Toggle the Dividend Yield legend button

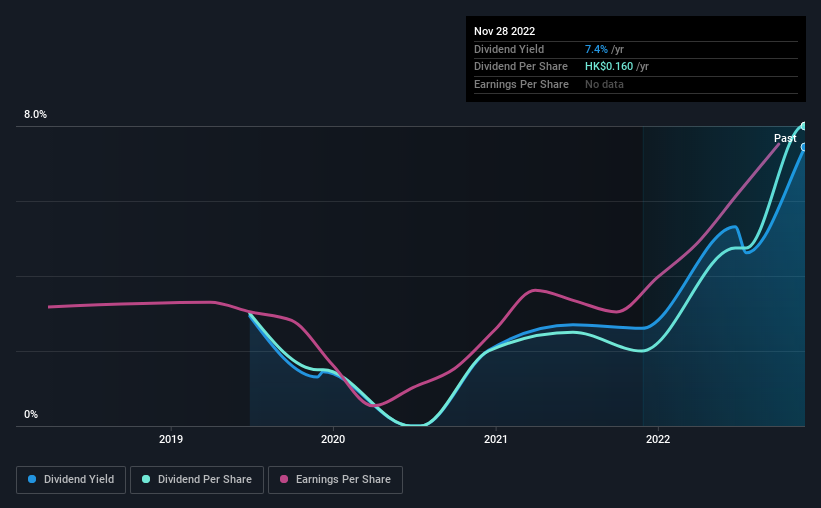tap(71, 480)
